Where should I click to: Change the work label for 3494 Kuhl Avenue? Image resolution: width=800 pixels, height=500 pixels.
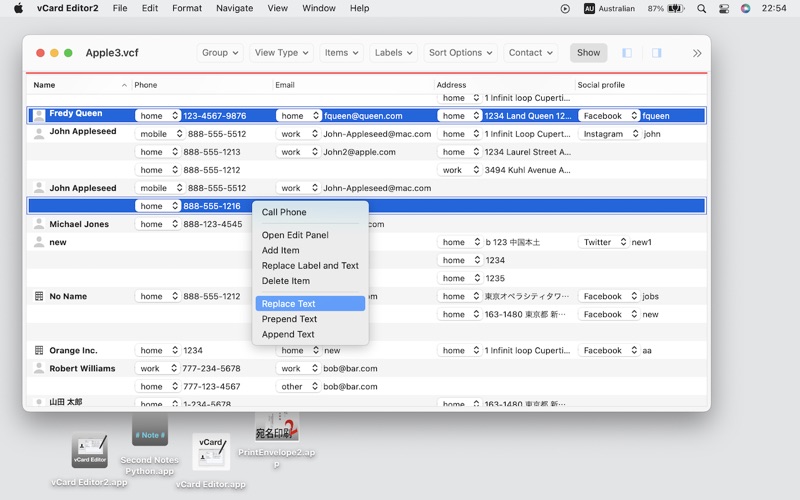coord(459,170)
